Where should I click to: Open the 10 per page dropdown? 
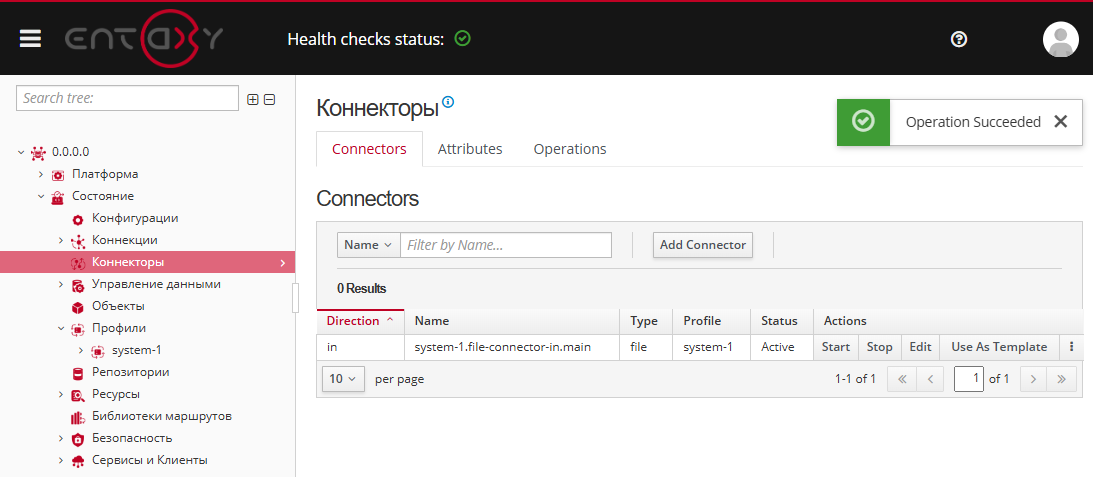343,379
